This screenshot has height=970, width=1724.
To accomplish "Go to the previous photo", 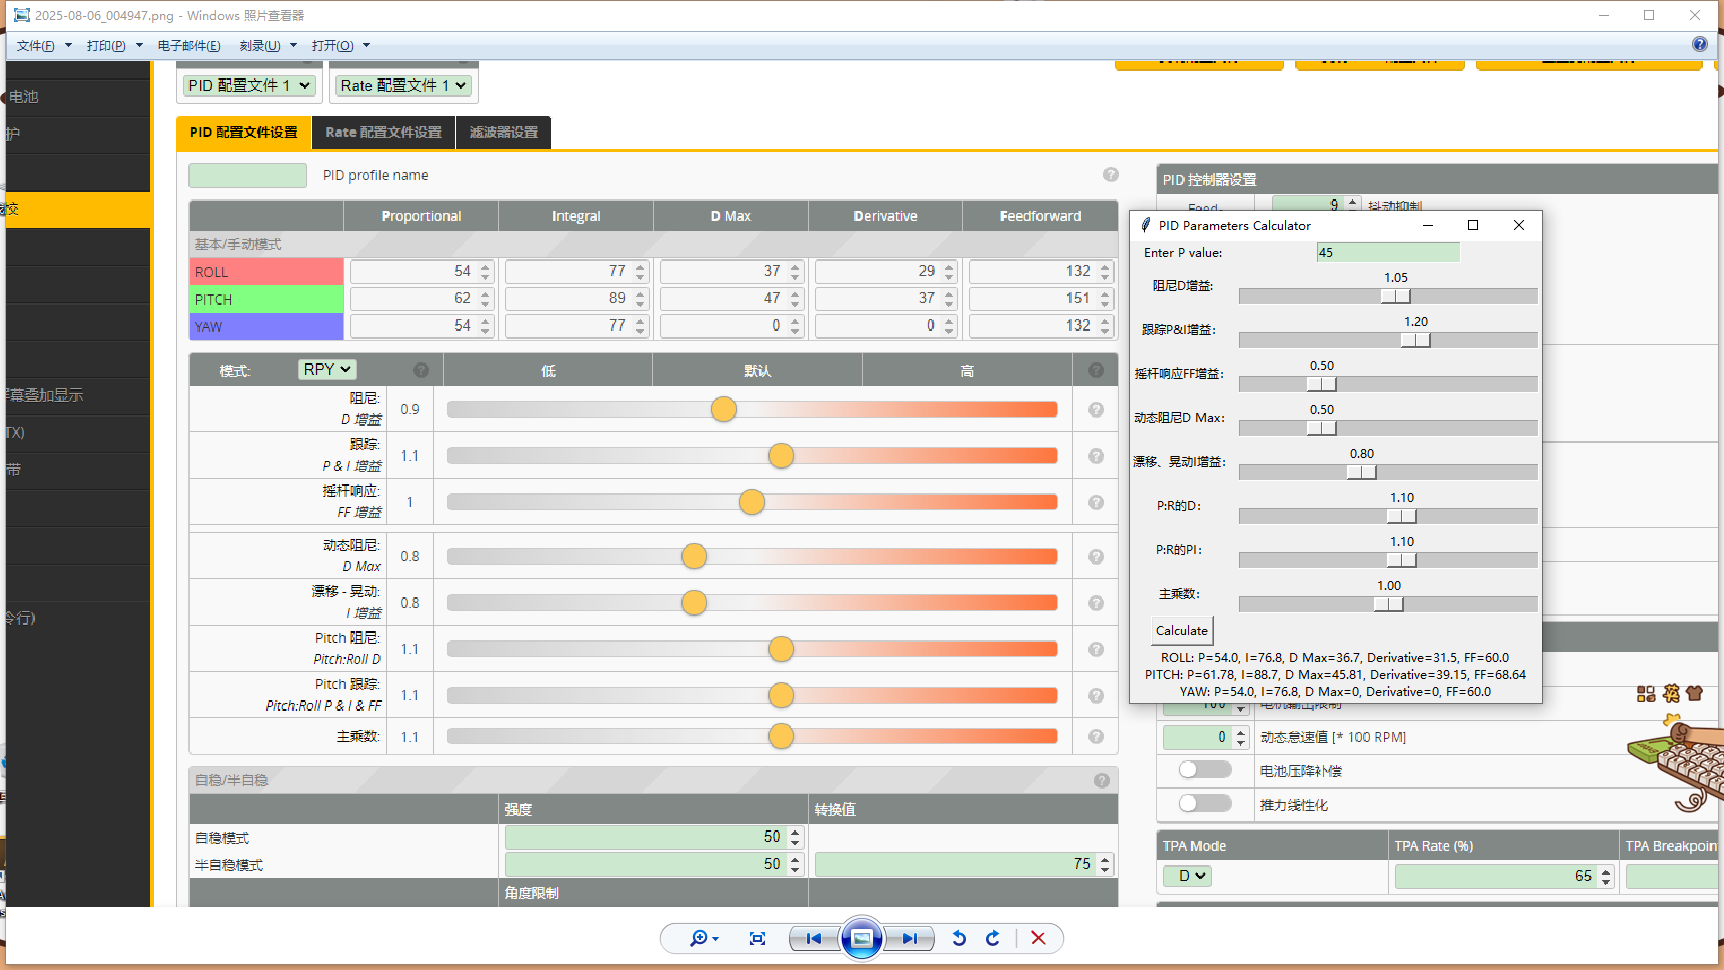I will tap(814, 938).
